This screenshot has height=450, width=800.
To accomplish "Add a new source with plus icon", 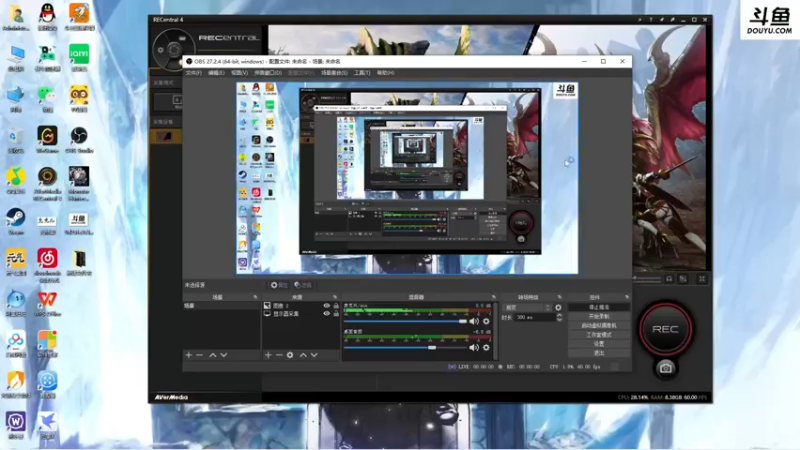I will pos(268,355).
